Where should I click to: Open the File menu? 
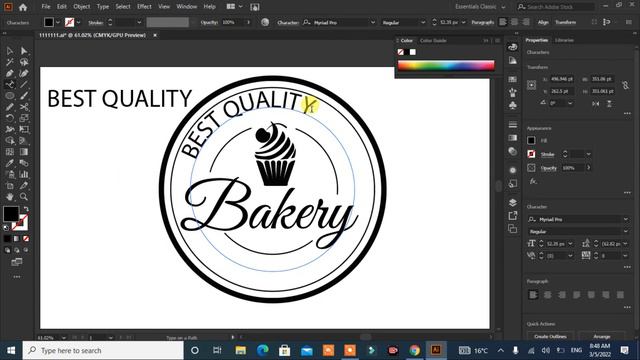[46, 7]
